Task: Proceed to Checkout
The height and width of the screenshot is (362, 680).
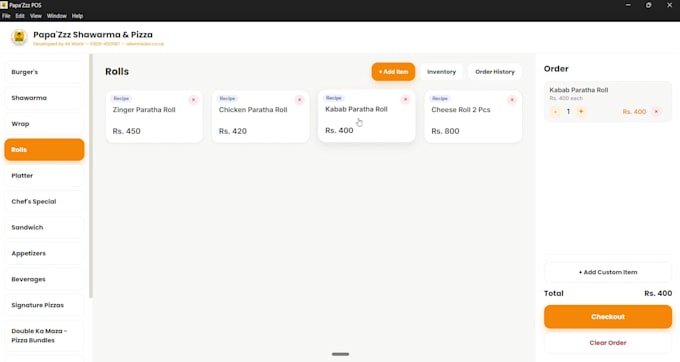Action: coord(608,316)
